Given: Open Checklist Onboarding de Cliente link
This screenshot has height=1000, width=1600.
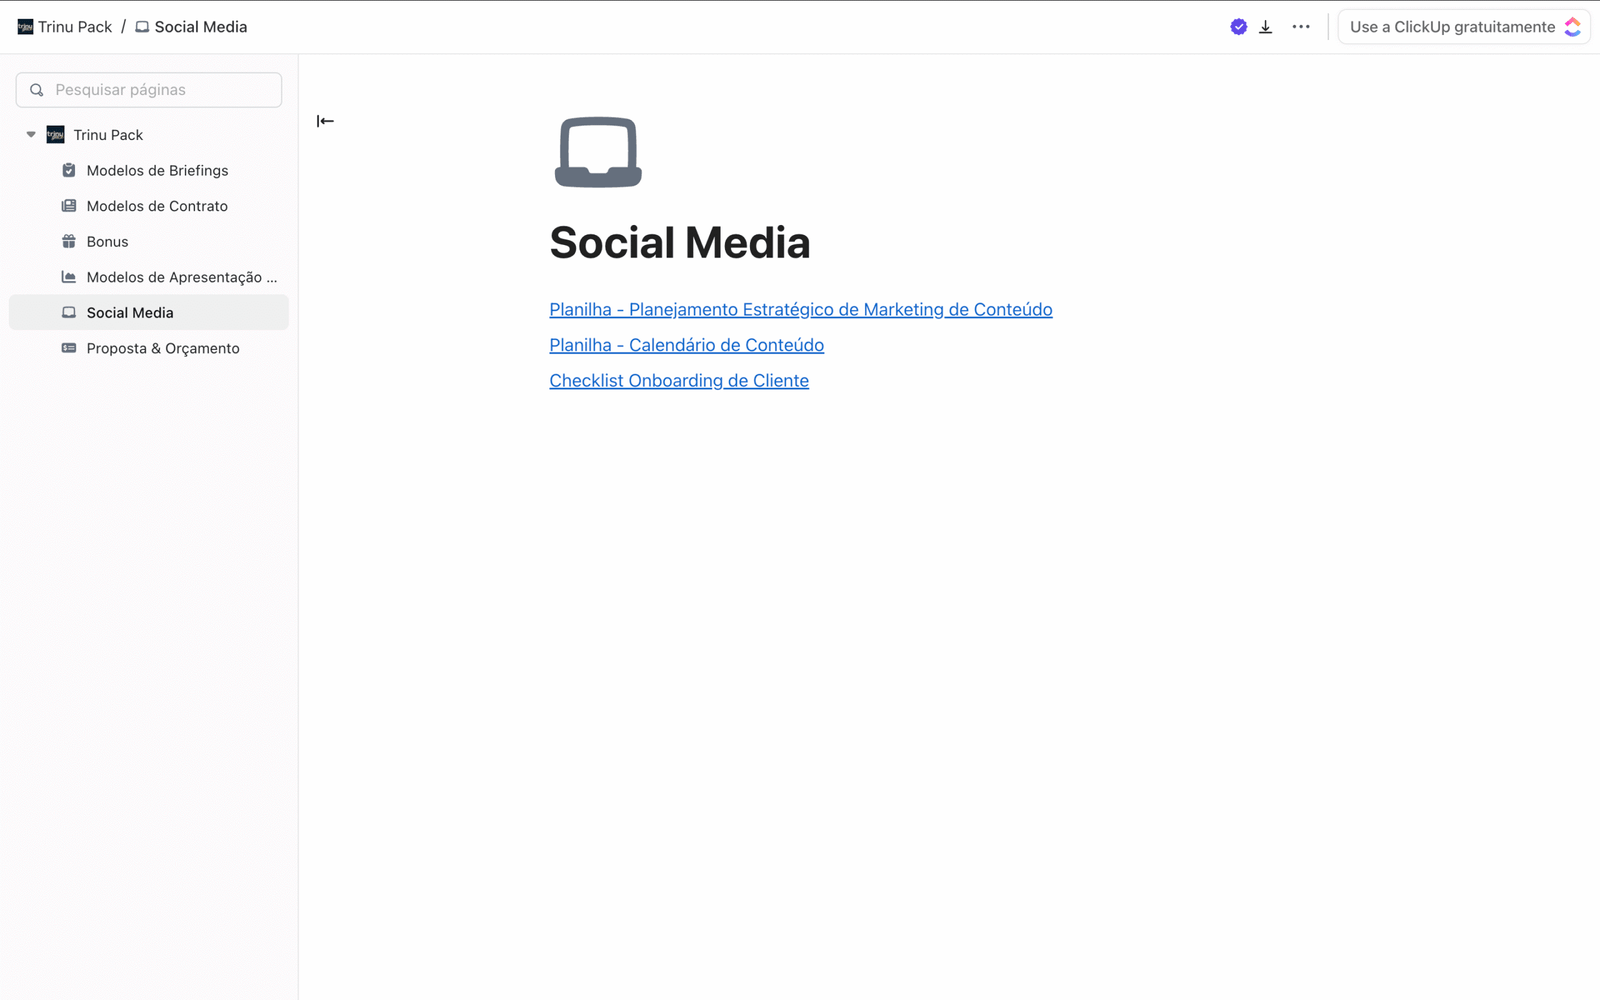Looking at the screenshot, I should pyautogui.click(x=678, y=381).
